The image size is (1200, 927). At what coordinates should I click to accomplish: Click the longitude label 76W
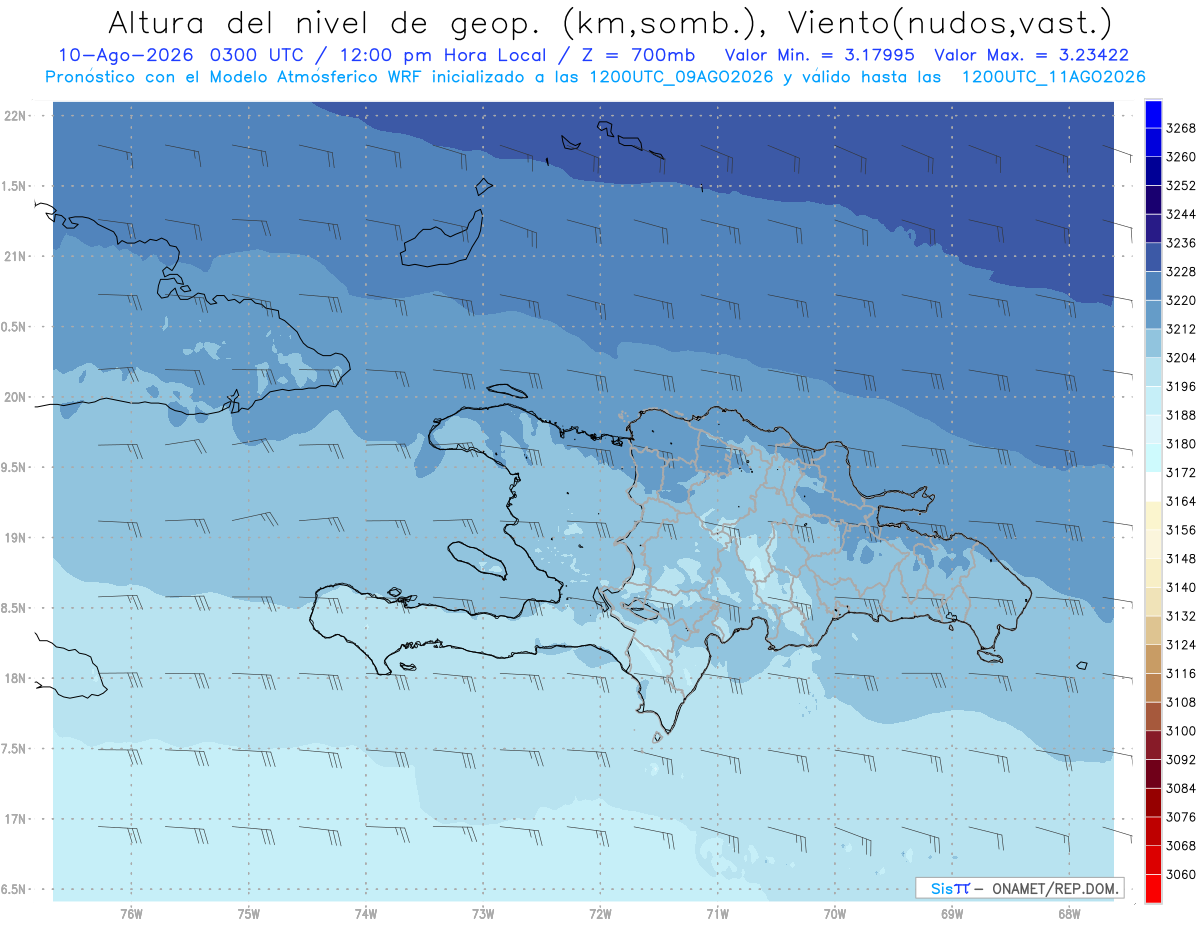131,914
